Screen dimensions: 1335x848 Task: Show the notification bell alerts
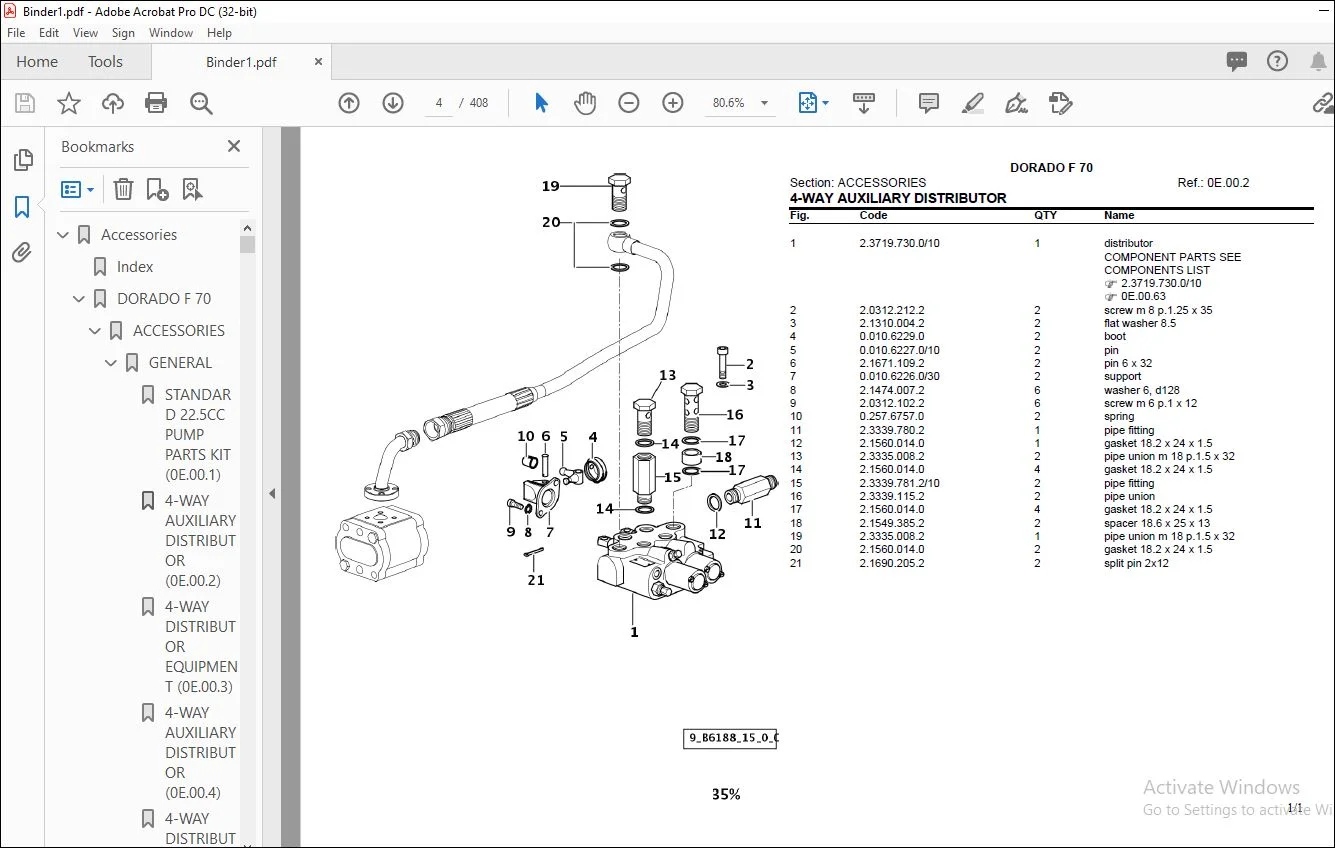[1318, 61]
